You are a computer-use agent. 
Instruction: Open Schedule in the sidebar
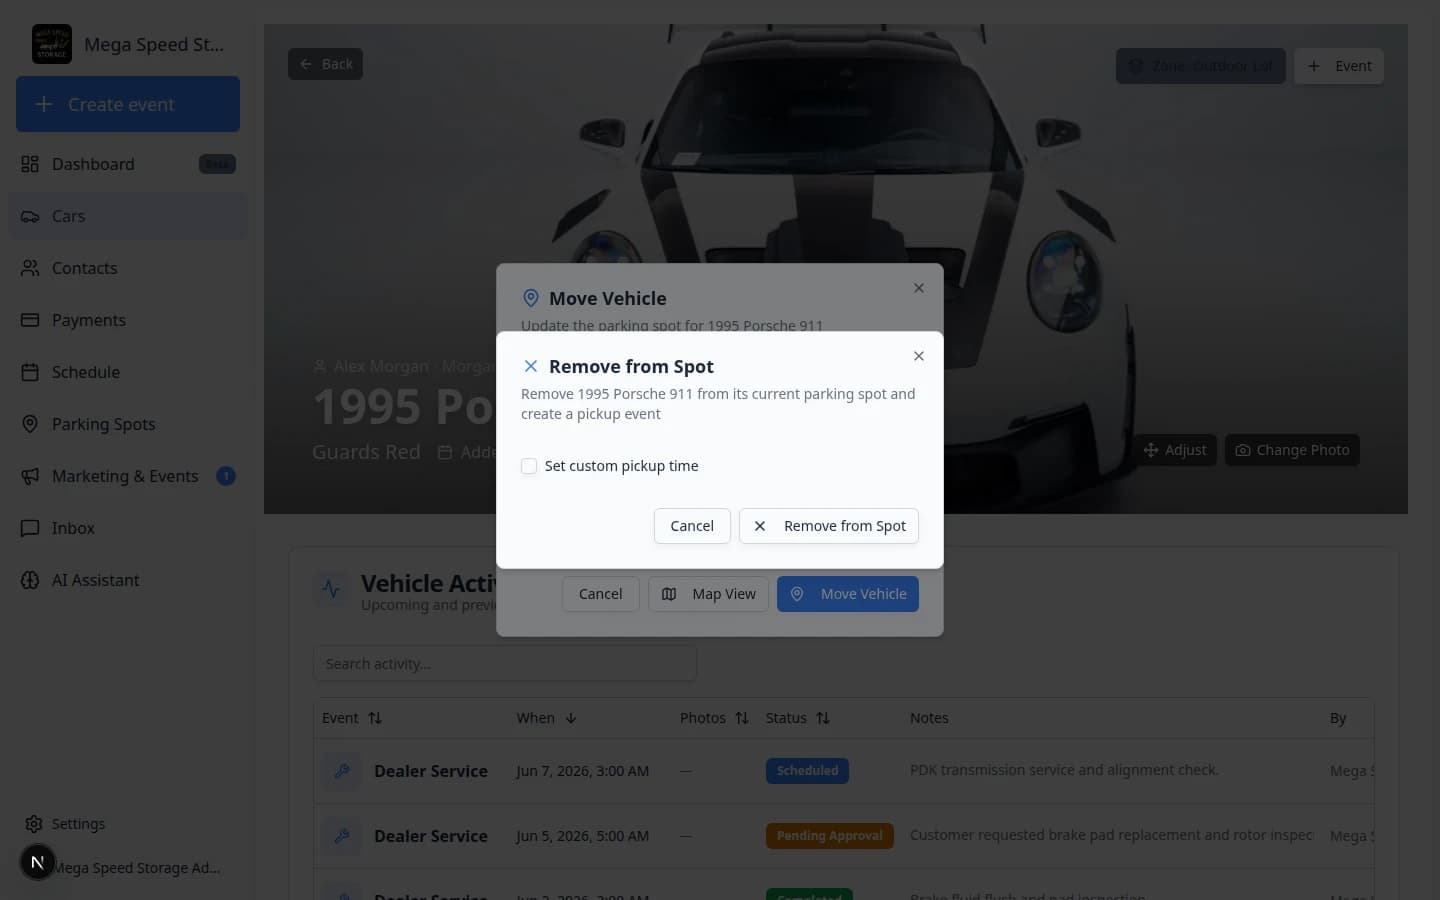pos(128,372)
